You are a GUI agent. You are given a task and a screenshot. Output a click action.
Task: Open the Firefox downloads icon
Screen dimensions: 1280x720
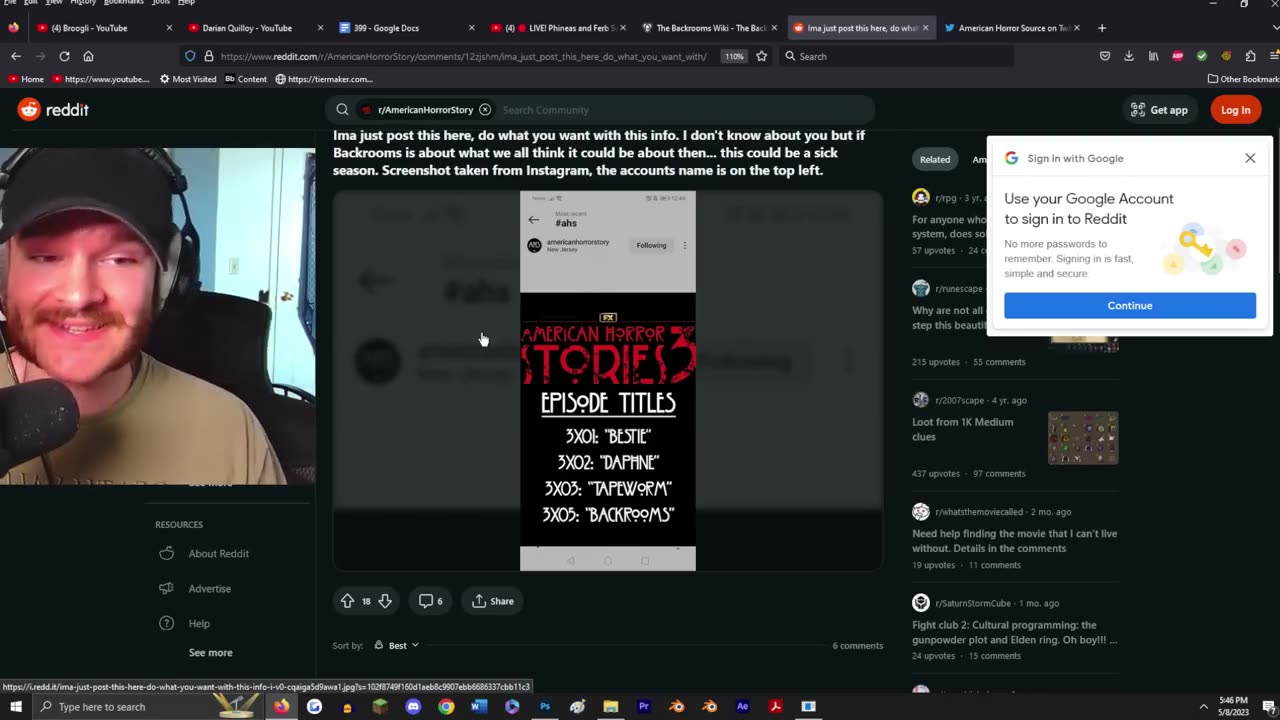click(1129, 56)
